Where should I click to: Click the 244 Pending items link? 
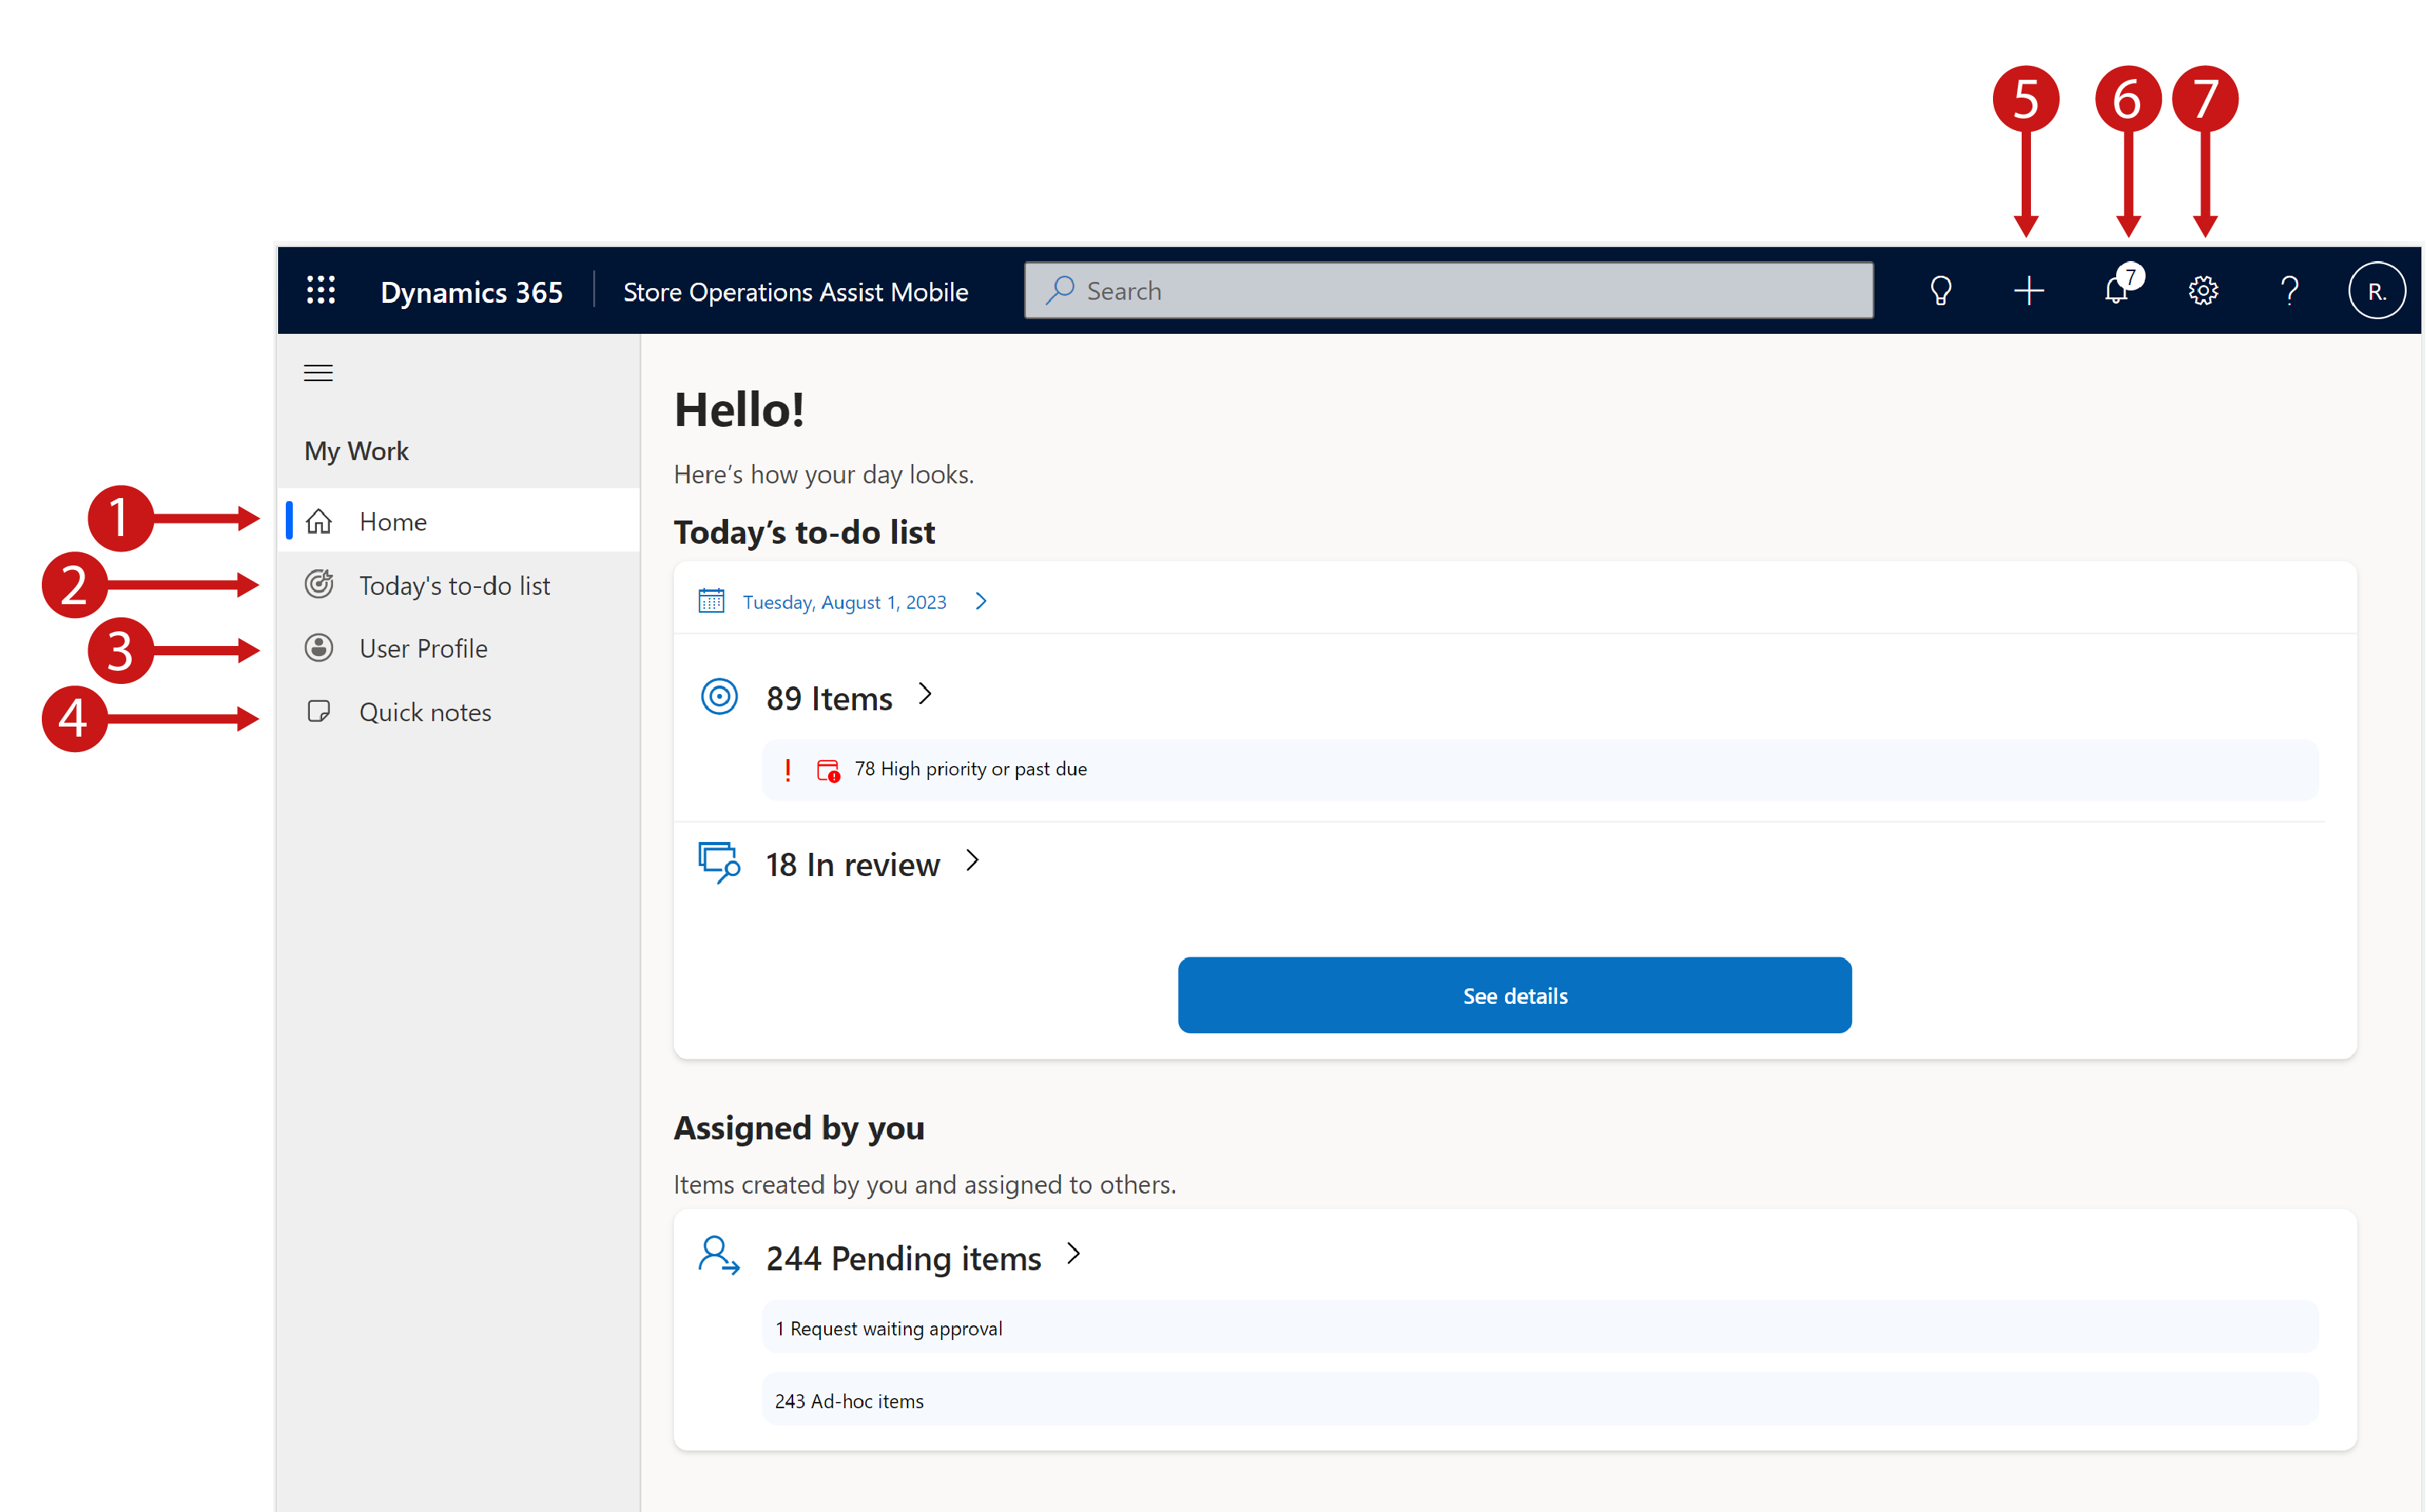point(904,1254)
